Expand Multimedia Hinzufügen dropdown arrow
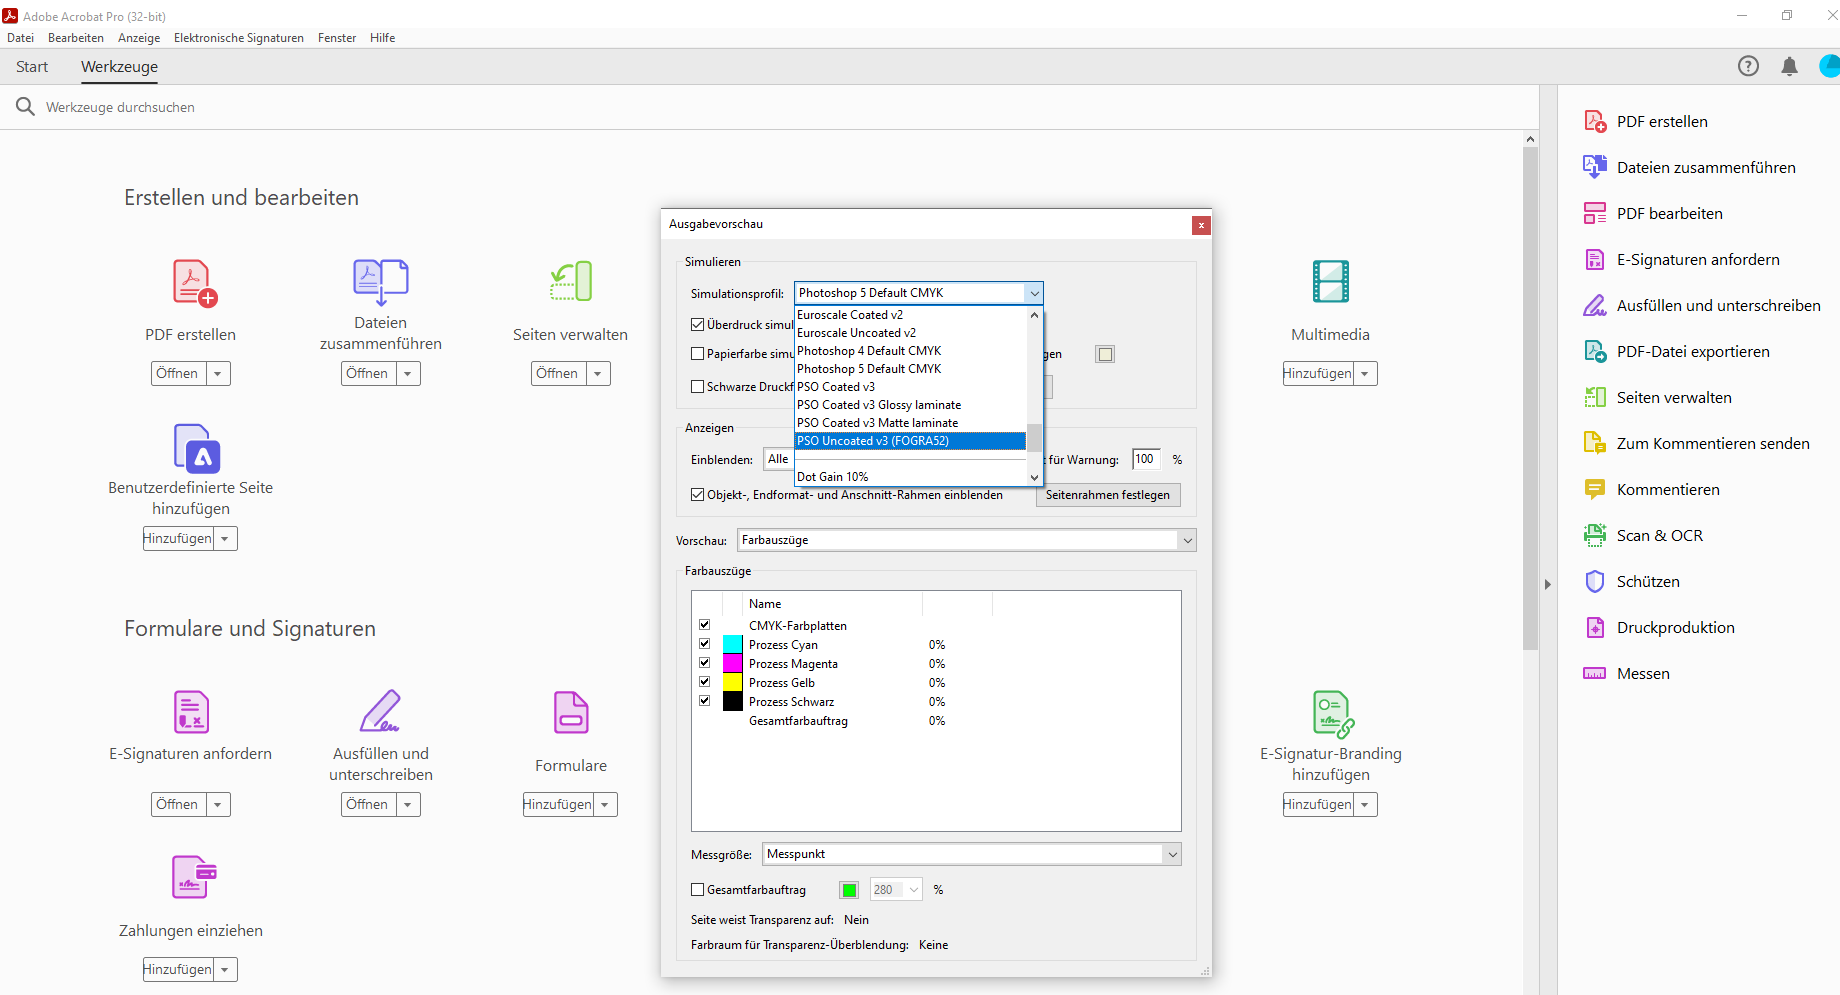Viewport: 1840px width, 995px height. click(x=1365, y=374)
